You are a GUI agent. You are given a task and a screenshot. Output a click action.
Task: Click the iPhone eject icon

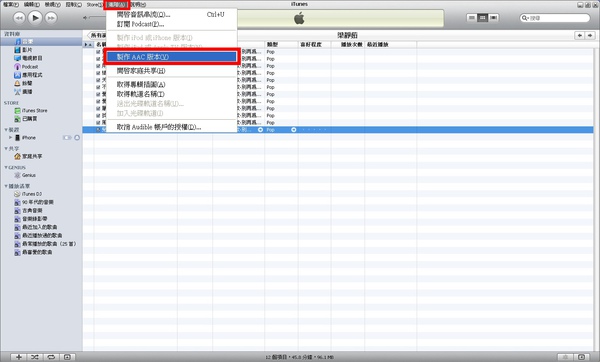click(x=77, y=138)
